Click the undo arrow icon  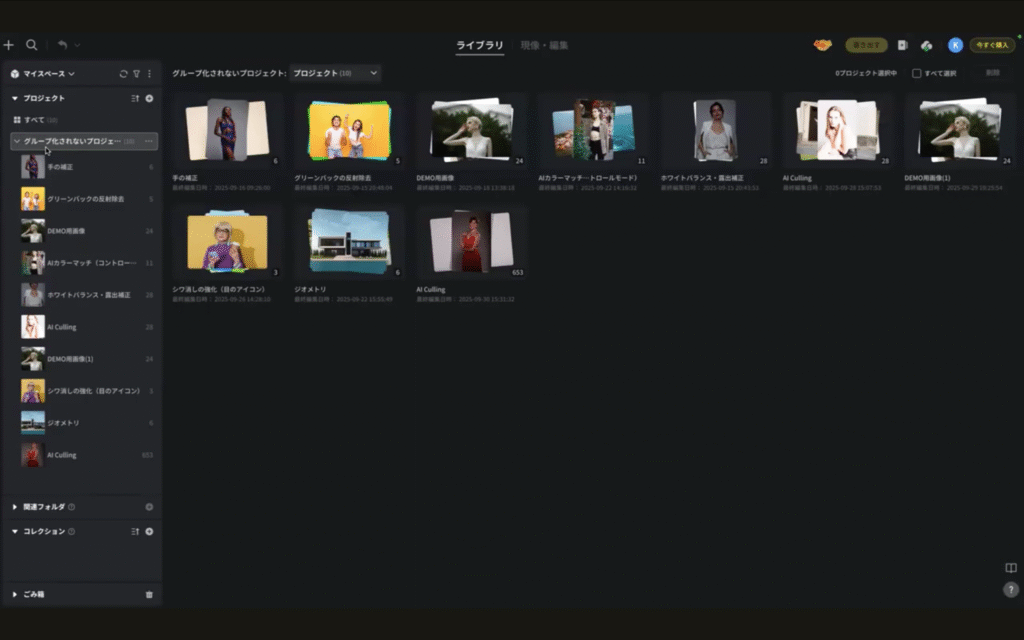pyautogui.click(x=63, y=45)
